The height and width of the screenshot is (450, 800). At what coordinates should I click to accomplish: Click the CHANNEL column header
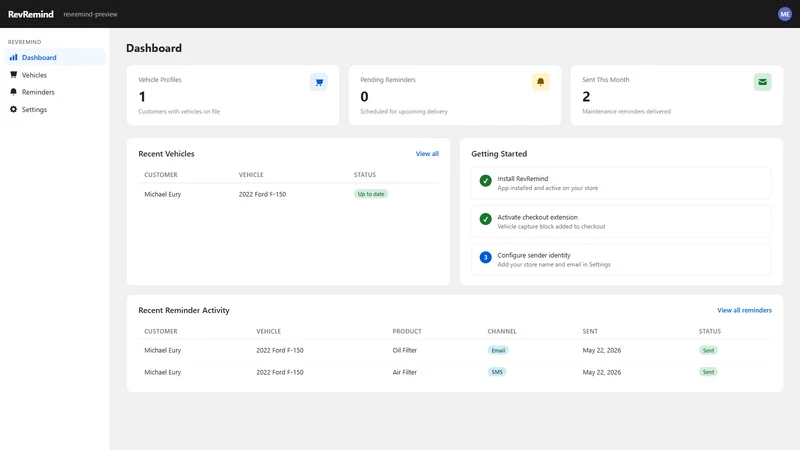[x=502, y=332]
